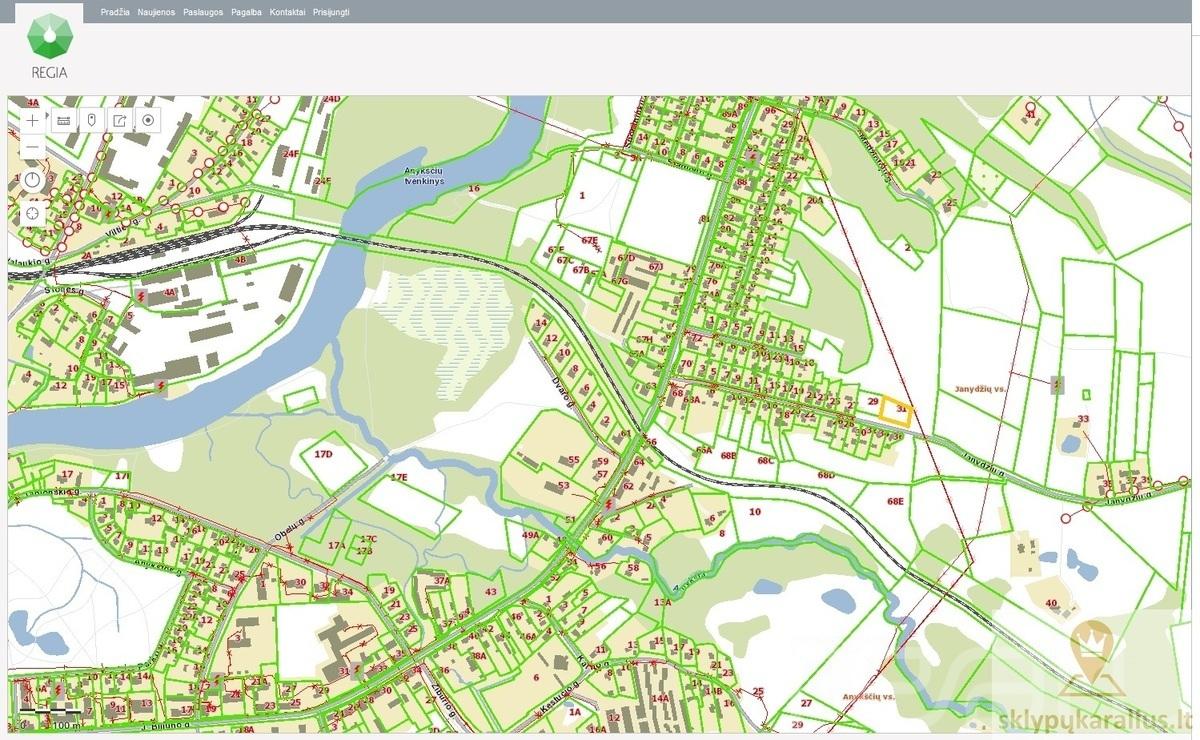Select parcel labeled 17E
Screen dimensions: 1200x740
click(400, 477)
